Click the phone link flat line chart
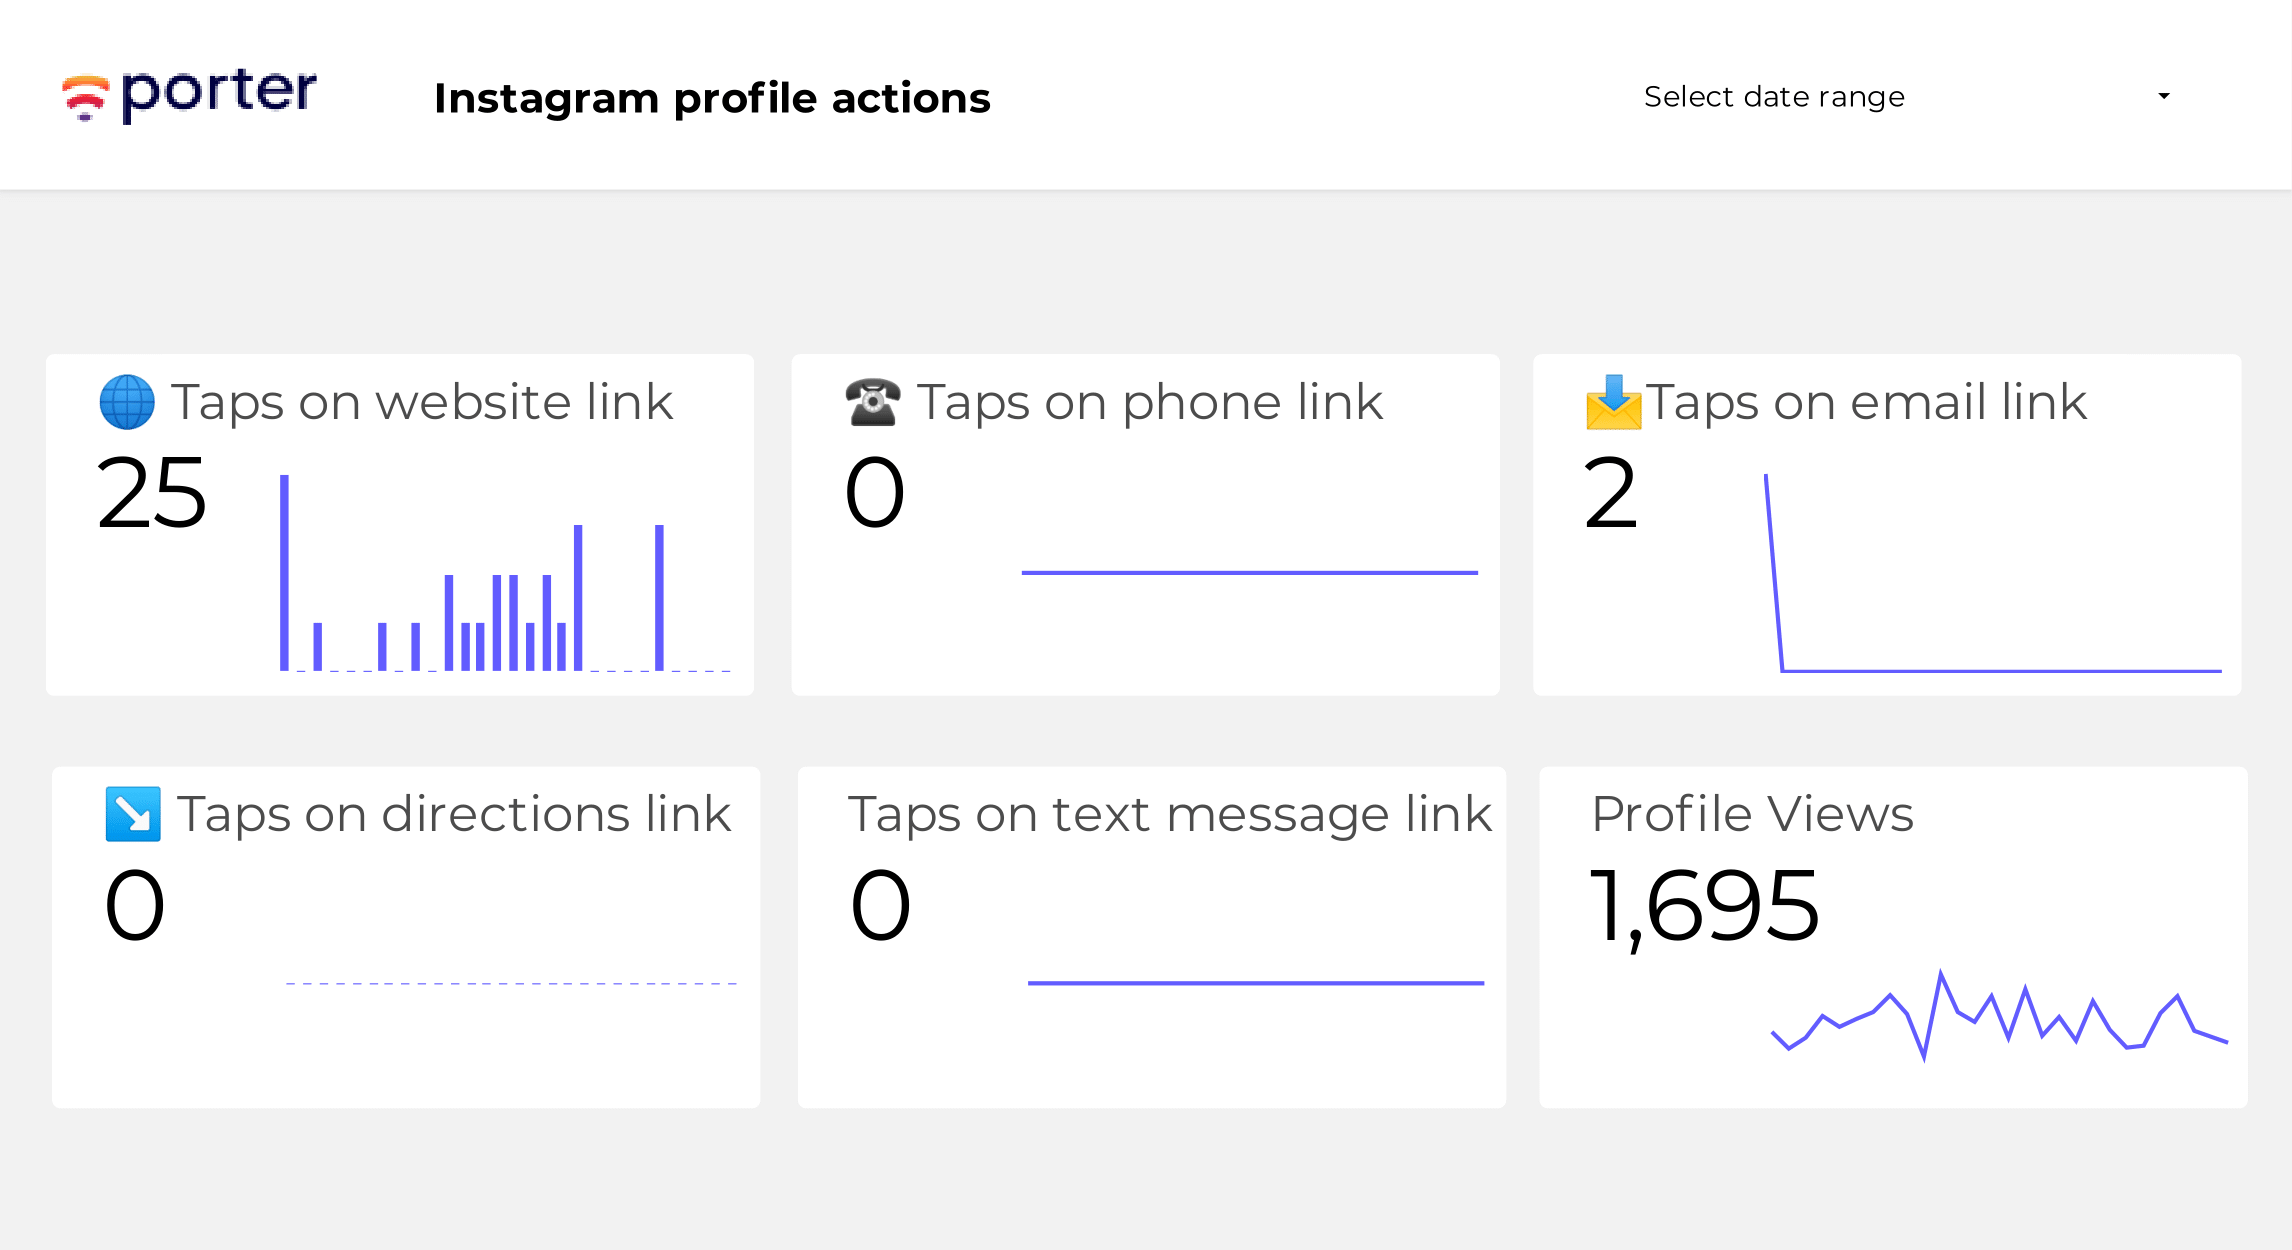The width and height of the screenshot is (2292, 1250). coord(1250,573)
